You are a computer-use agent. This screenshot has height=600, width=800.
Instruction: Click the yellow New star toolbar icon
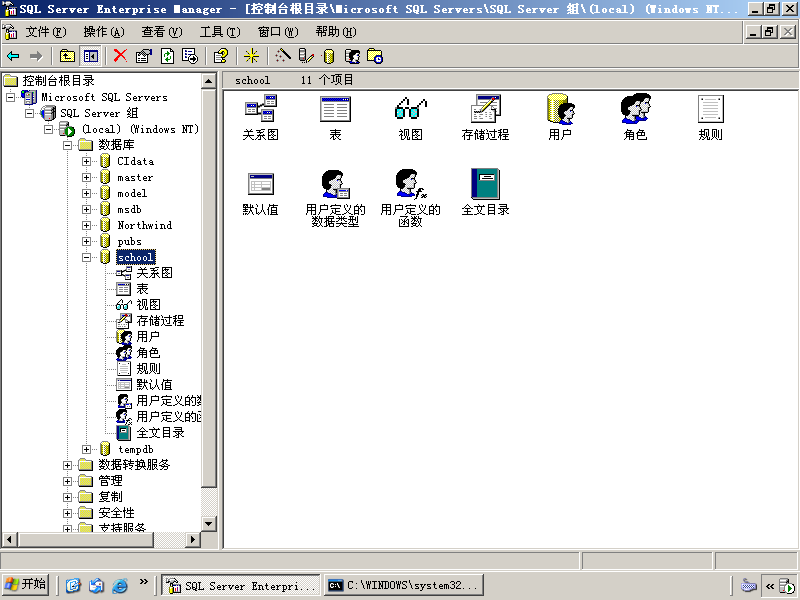pos(251,56)
